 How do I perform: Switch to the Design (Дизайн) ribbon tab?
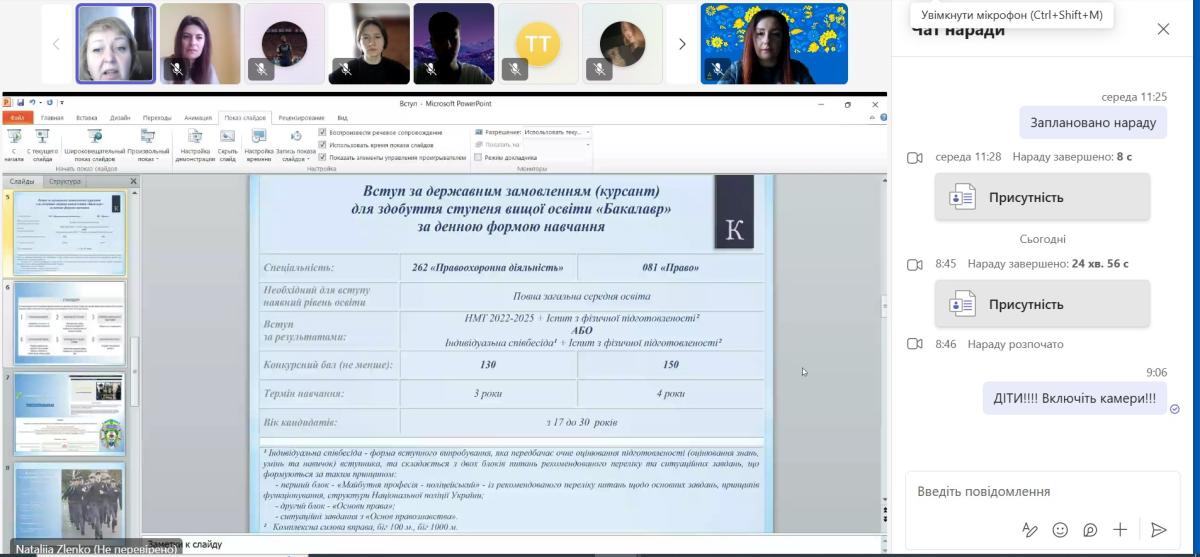(x=120, y=117)
